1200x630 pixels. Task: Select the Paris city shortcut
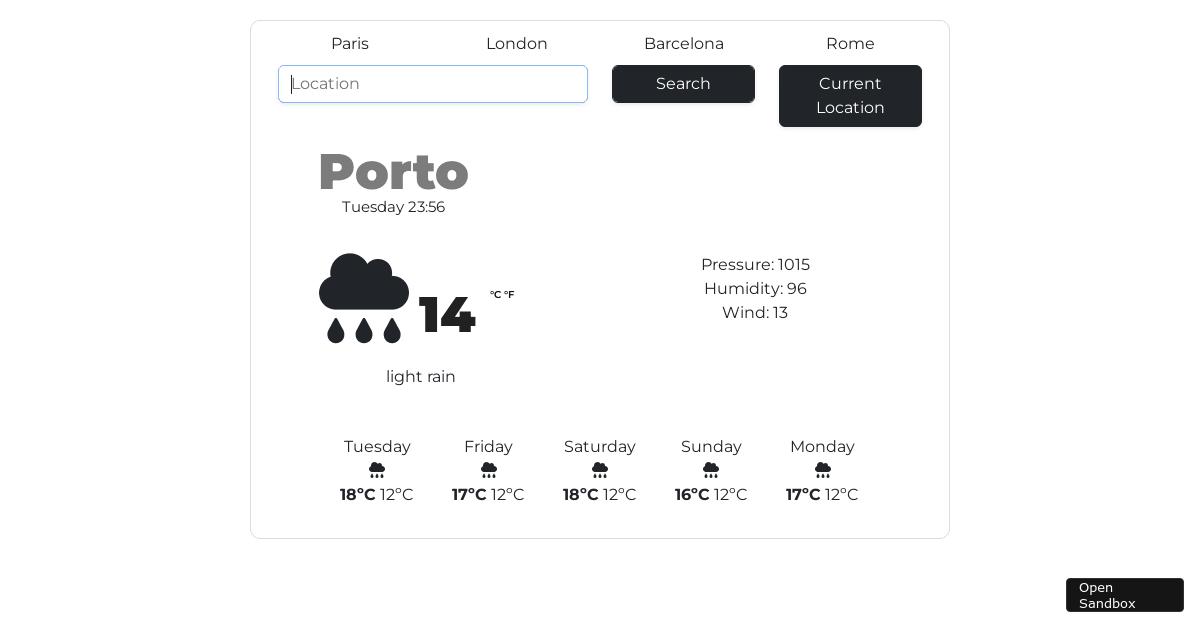[350, 44]
